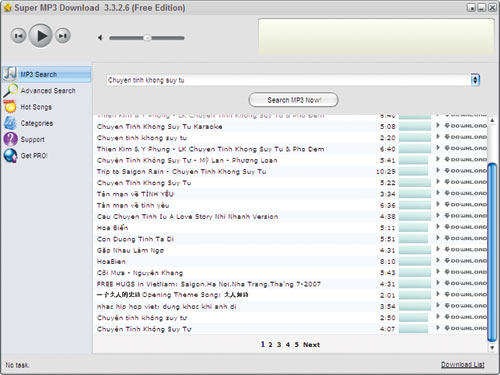Mute with the speaker icon
The height and width of the screenshot is (375, 500).
point(100,38)
